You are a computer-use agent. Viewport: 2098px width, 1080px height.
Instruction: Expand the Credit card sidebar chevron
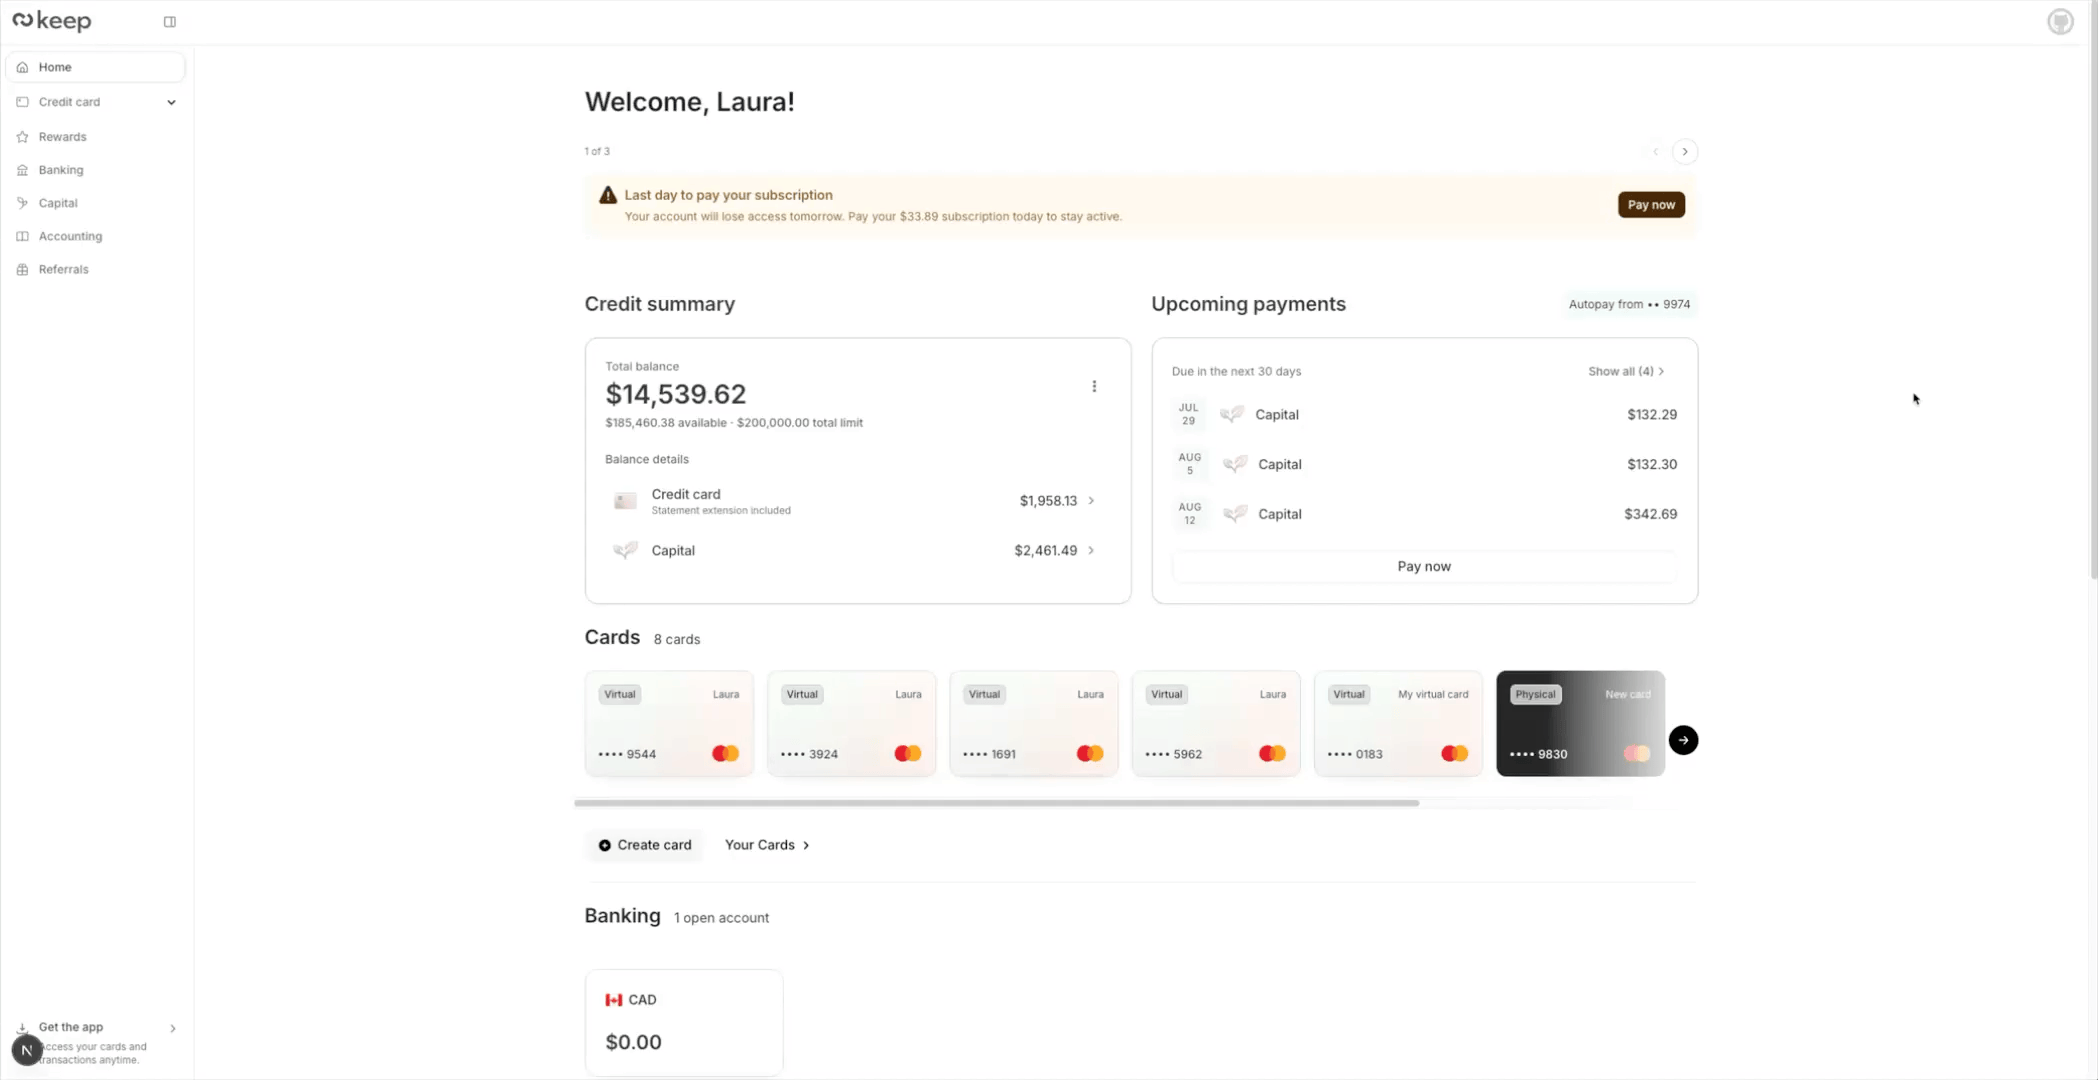coord(171,102)
